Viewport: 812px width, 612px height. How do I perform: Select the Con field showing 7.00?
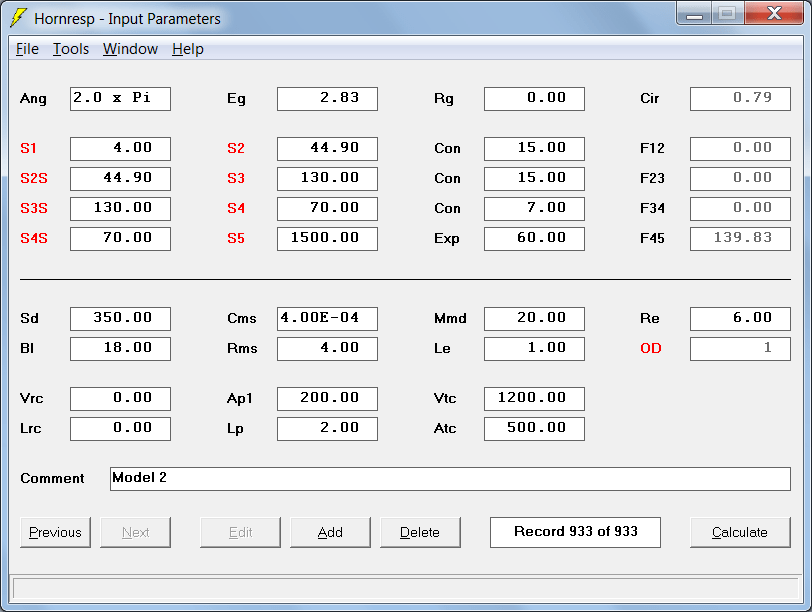(x=534, y=209)
